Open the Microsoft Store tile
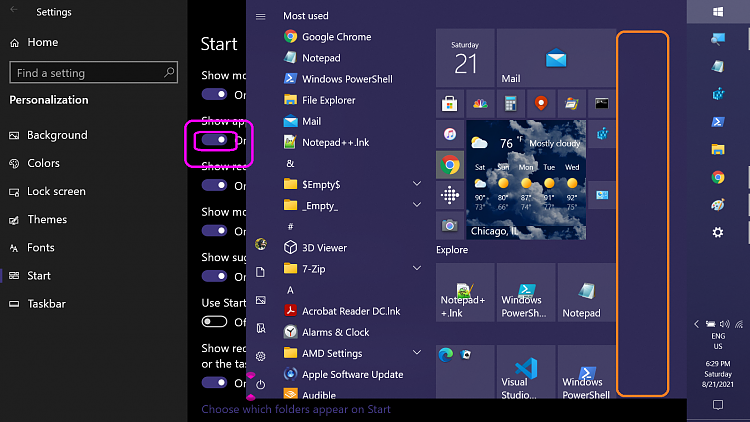The width and height of the screenshot is (750, 422). tap(450, 103)
